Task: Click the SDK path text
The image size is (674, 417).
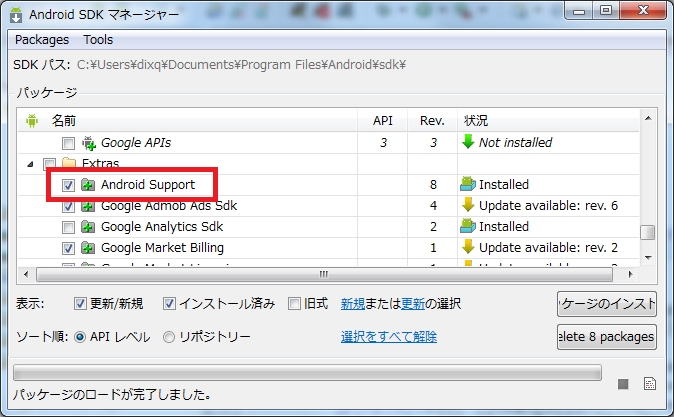Action: pyautogui.click(x=241, y=65)
